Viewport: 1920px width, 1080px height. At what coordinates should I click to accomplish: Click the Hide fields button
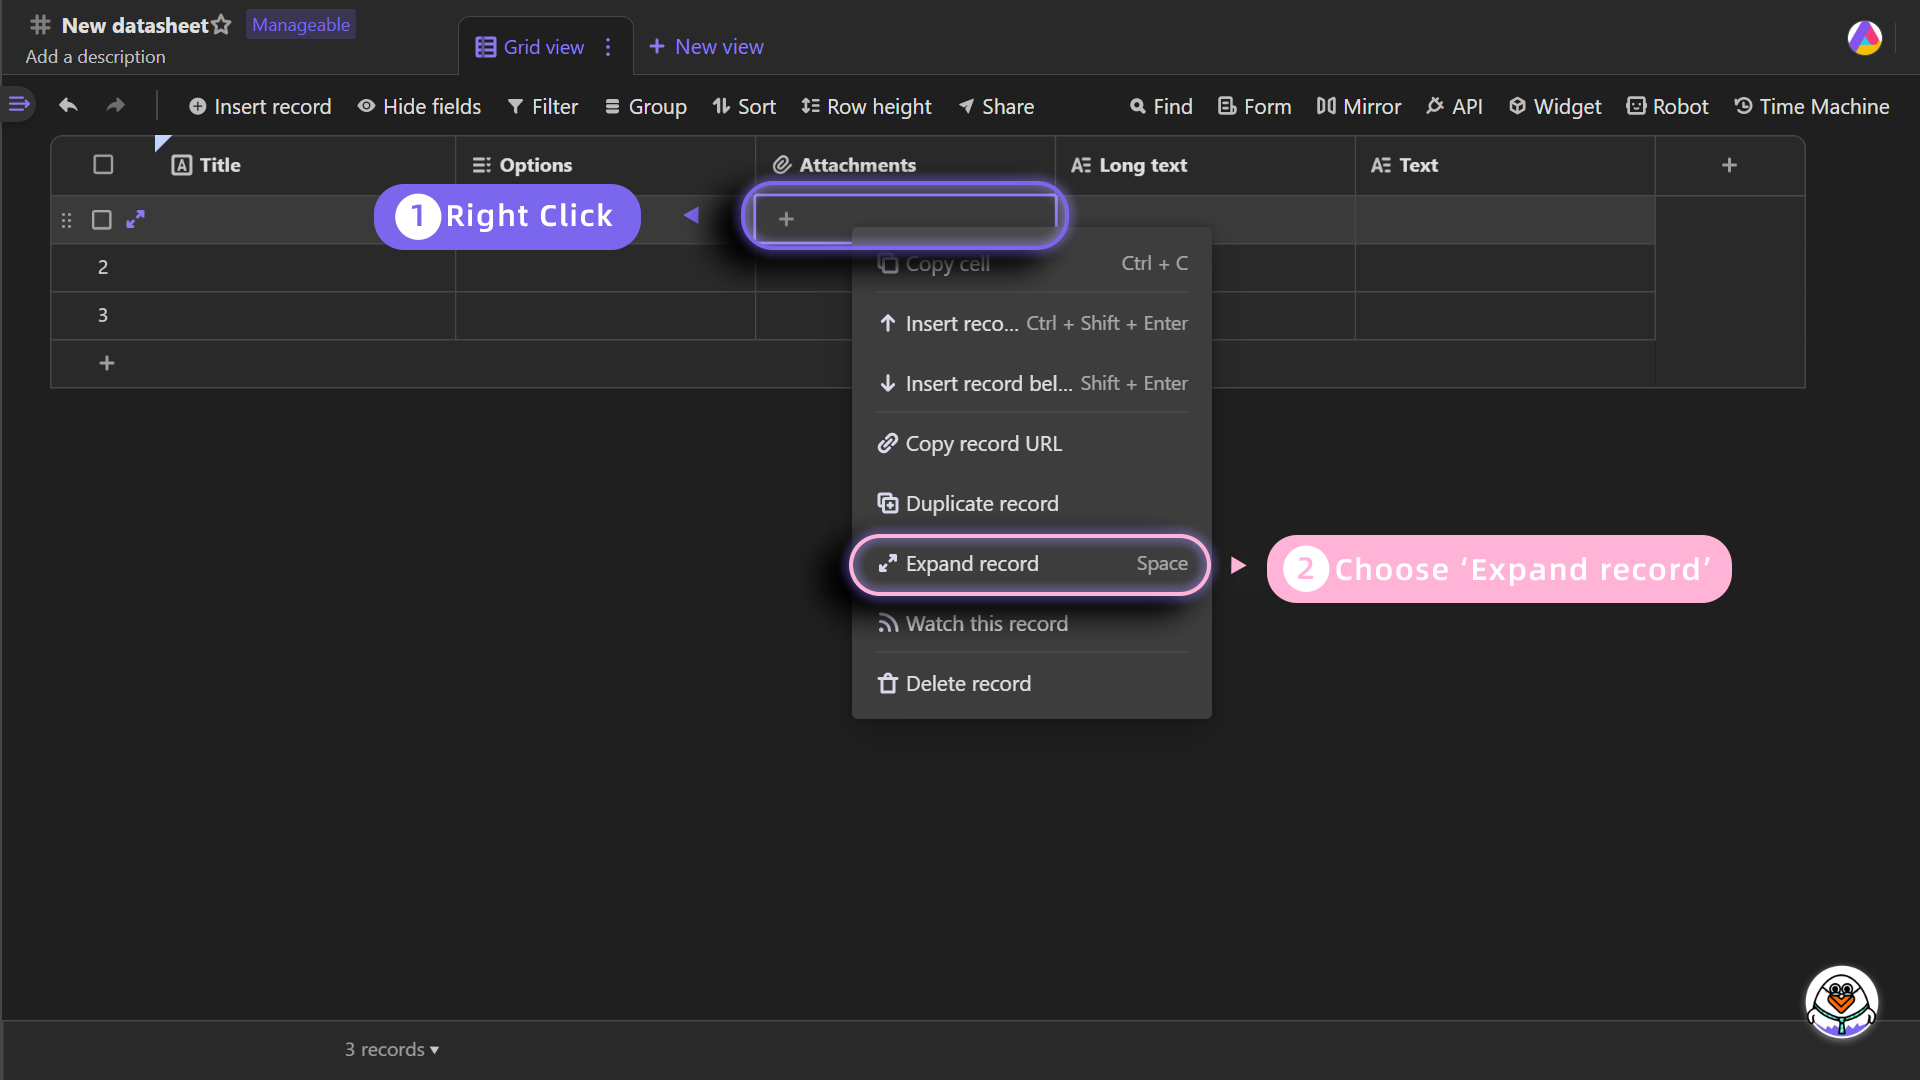(418, 107)
